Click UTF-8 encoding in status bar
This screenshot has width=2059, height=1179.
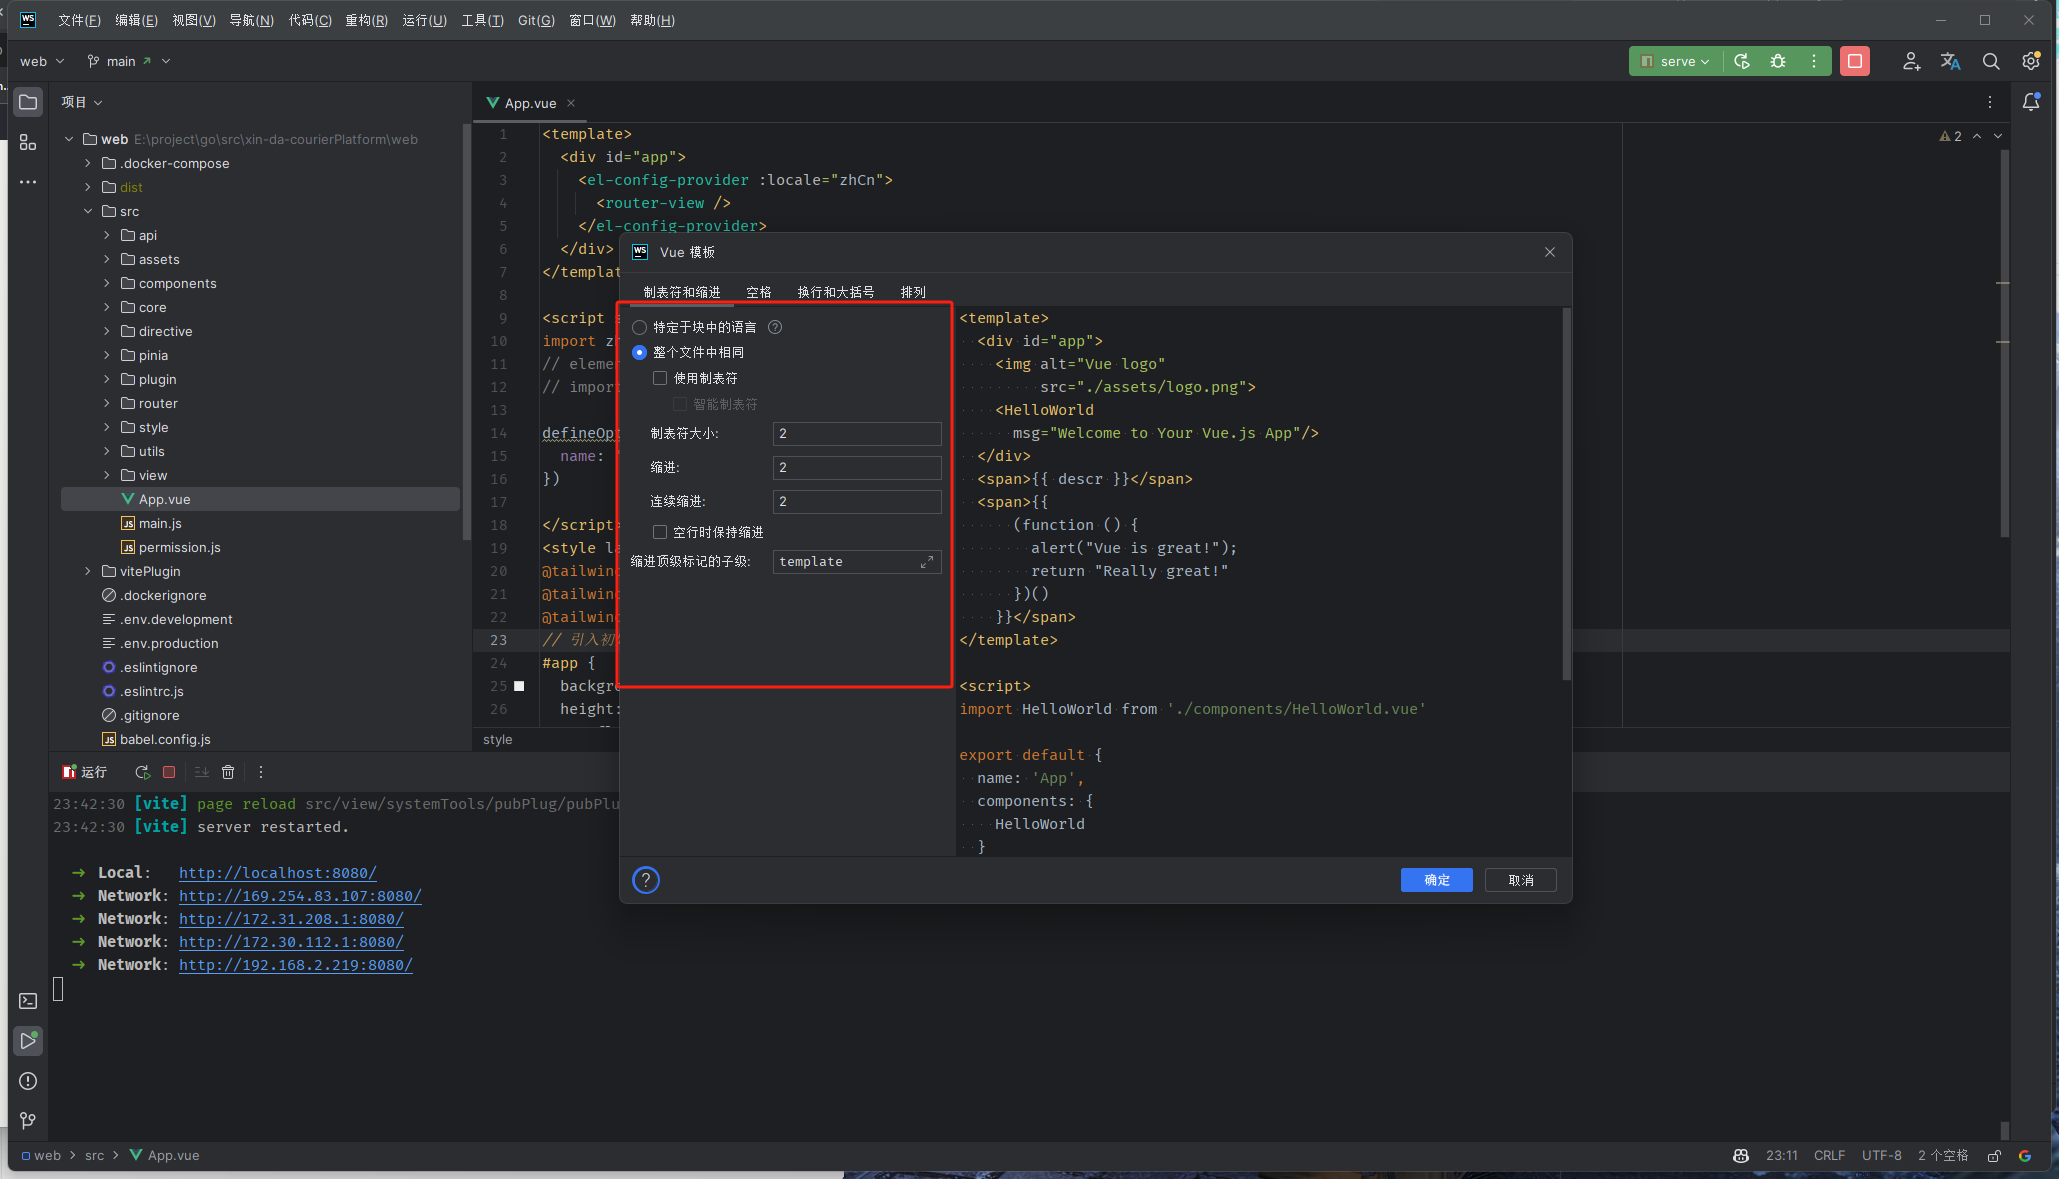(x=1881, y=1156)
